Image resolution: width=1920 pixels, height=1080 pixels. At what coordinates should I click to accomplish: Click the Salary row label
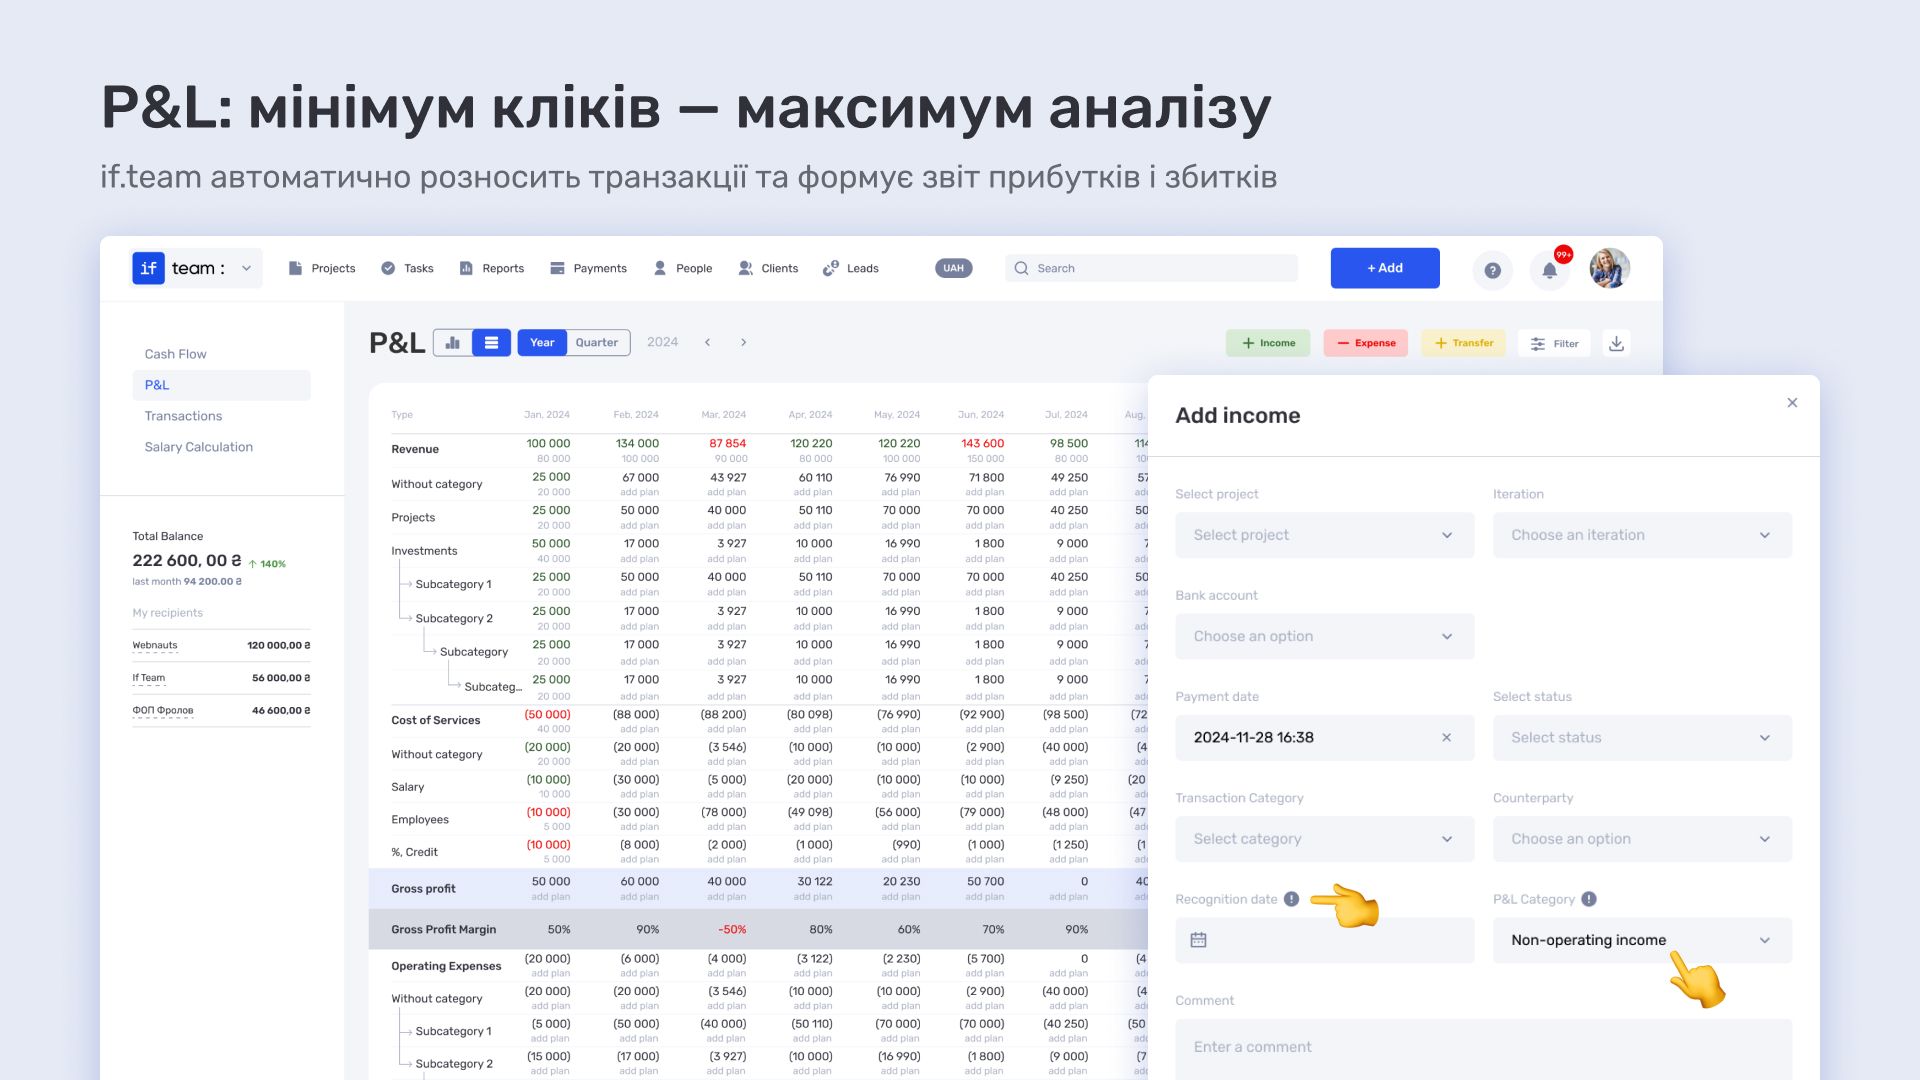(408, 787)
